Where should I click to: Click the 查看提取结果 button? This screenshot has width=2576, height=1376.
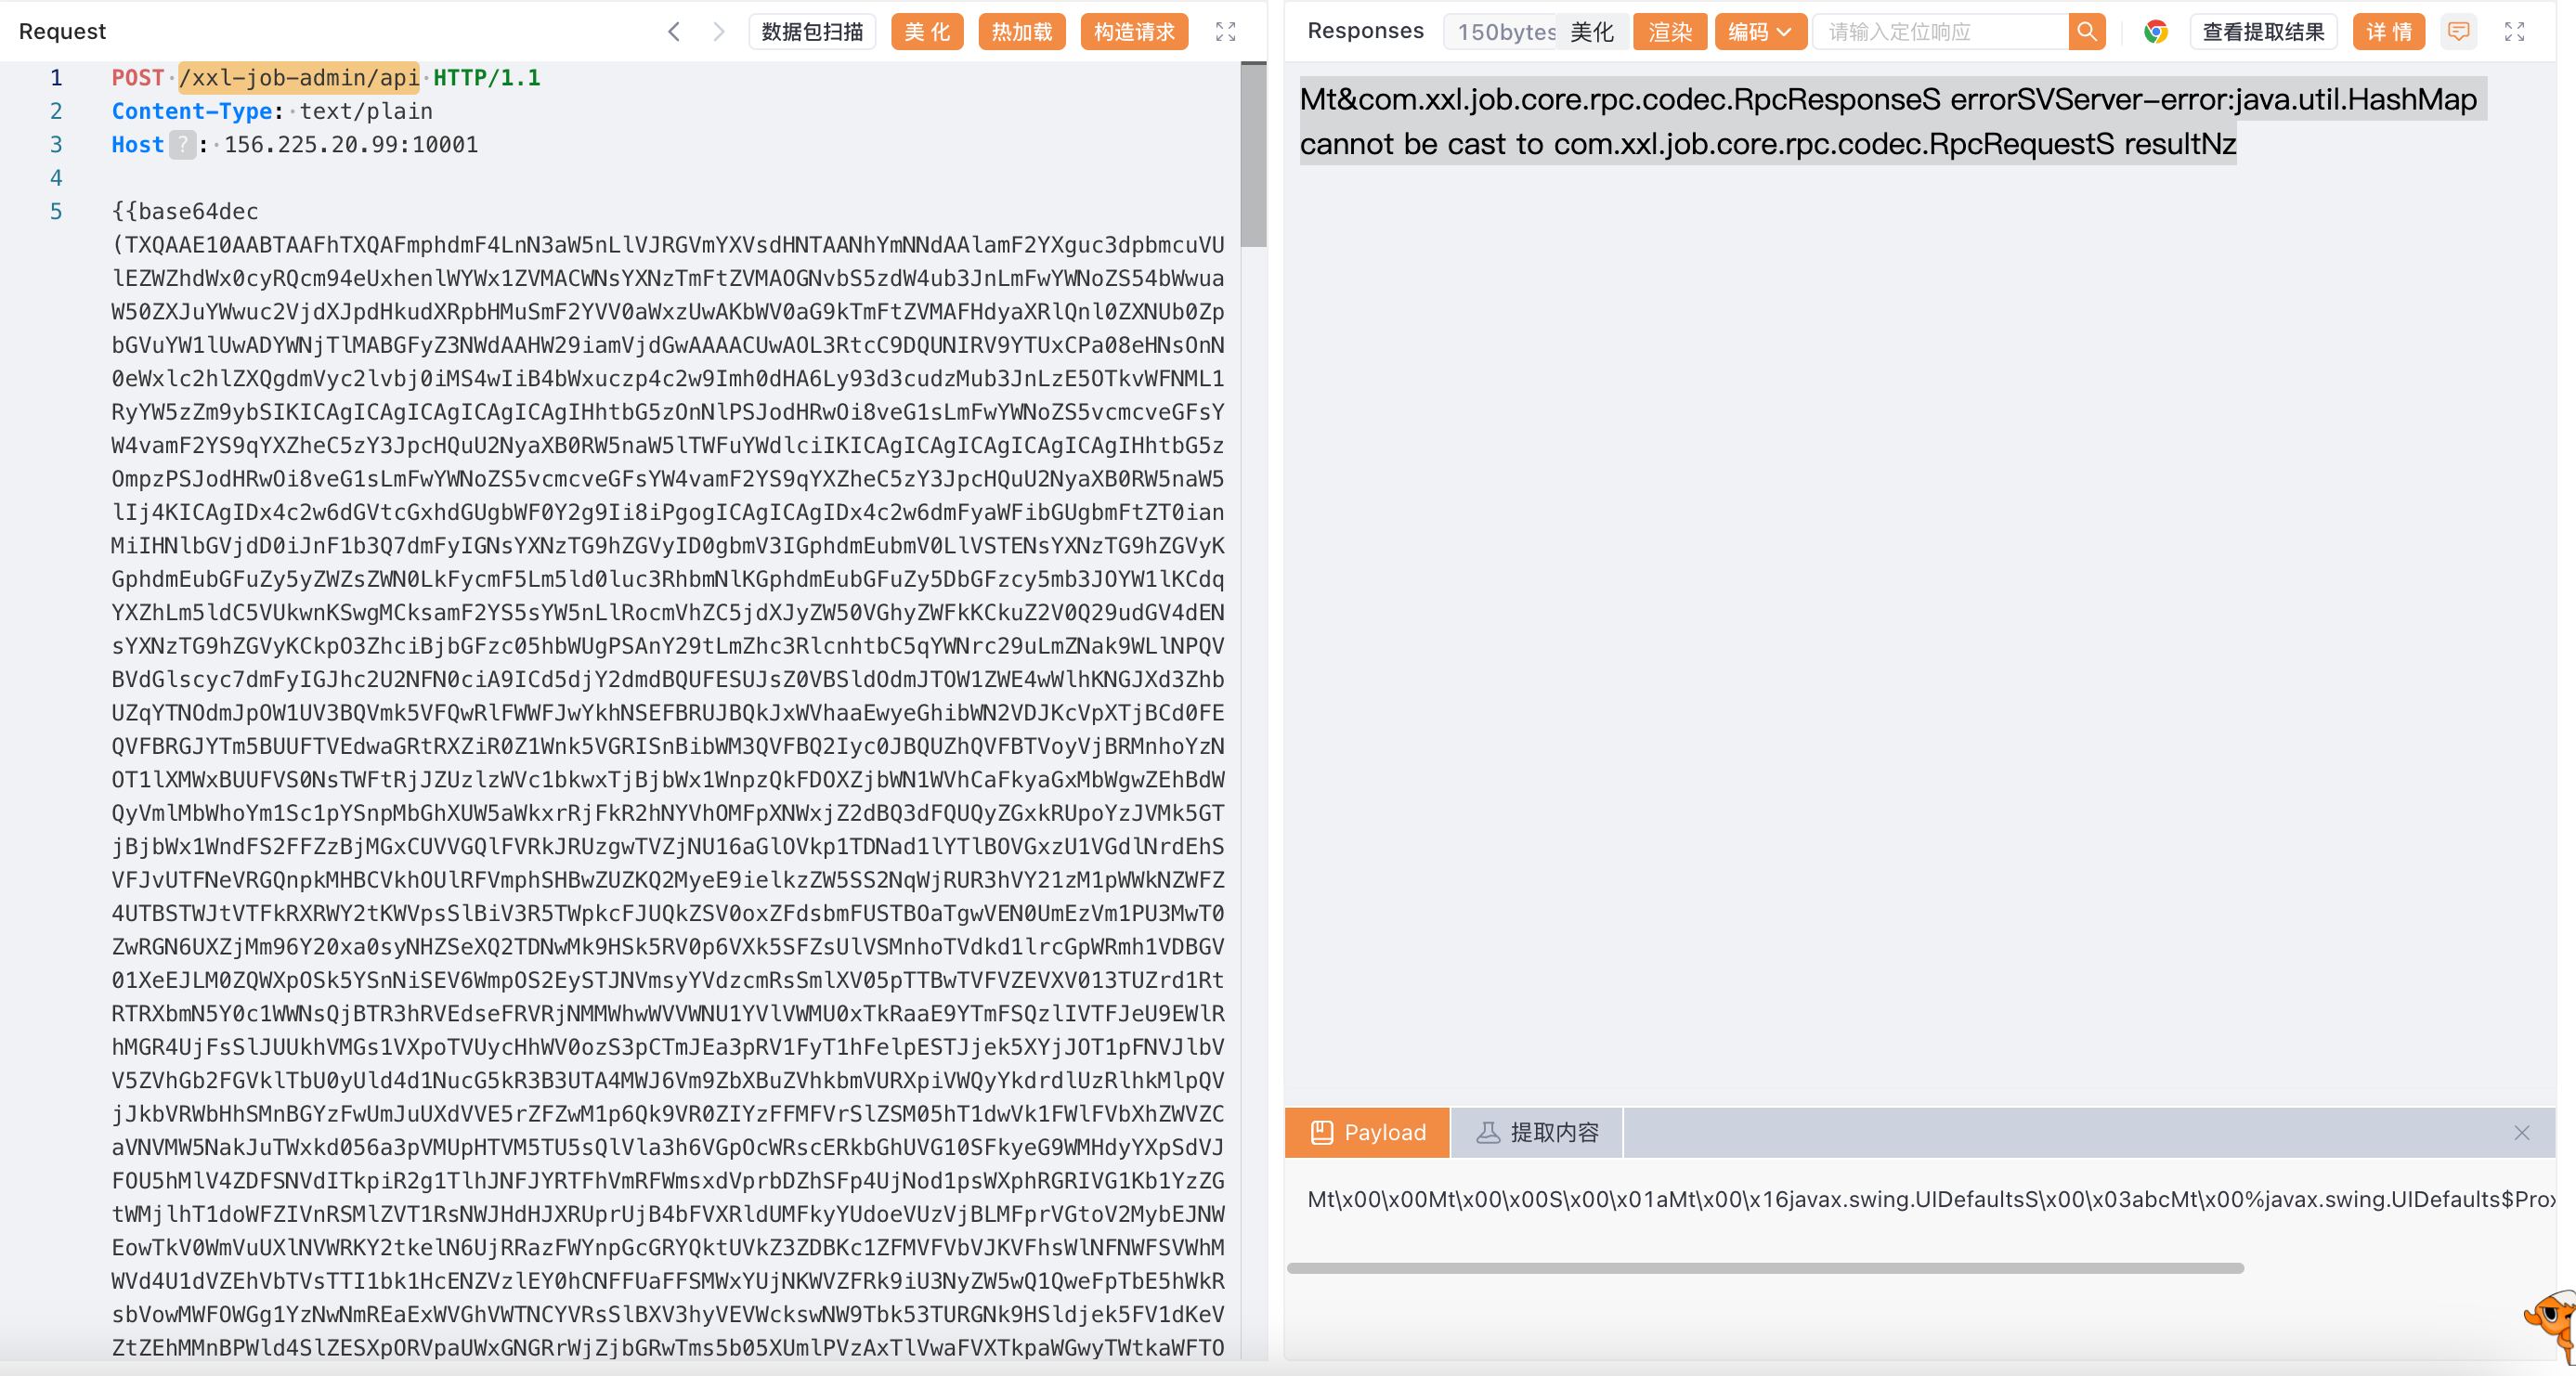pos(2262,32)
